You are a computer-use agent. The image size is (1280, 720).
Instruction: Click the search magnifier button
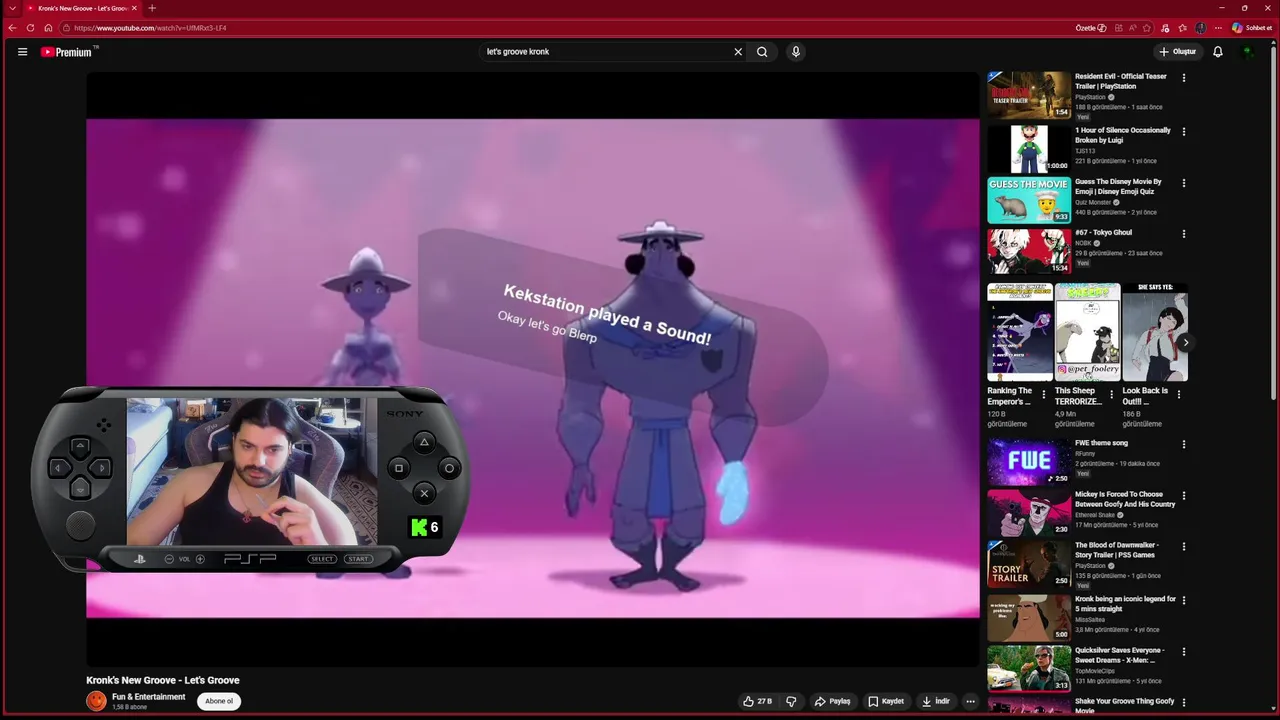[762, 52]
